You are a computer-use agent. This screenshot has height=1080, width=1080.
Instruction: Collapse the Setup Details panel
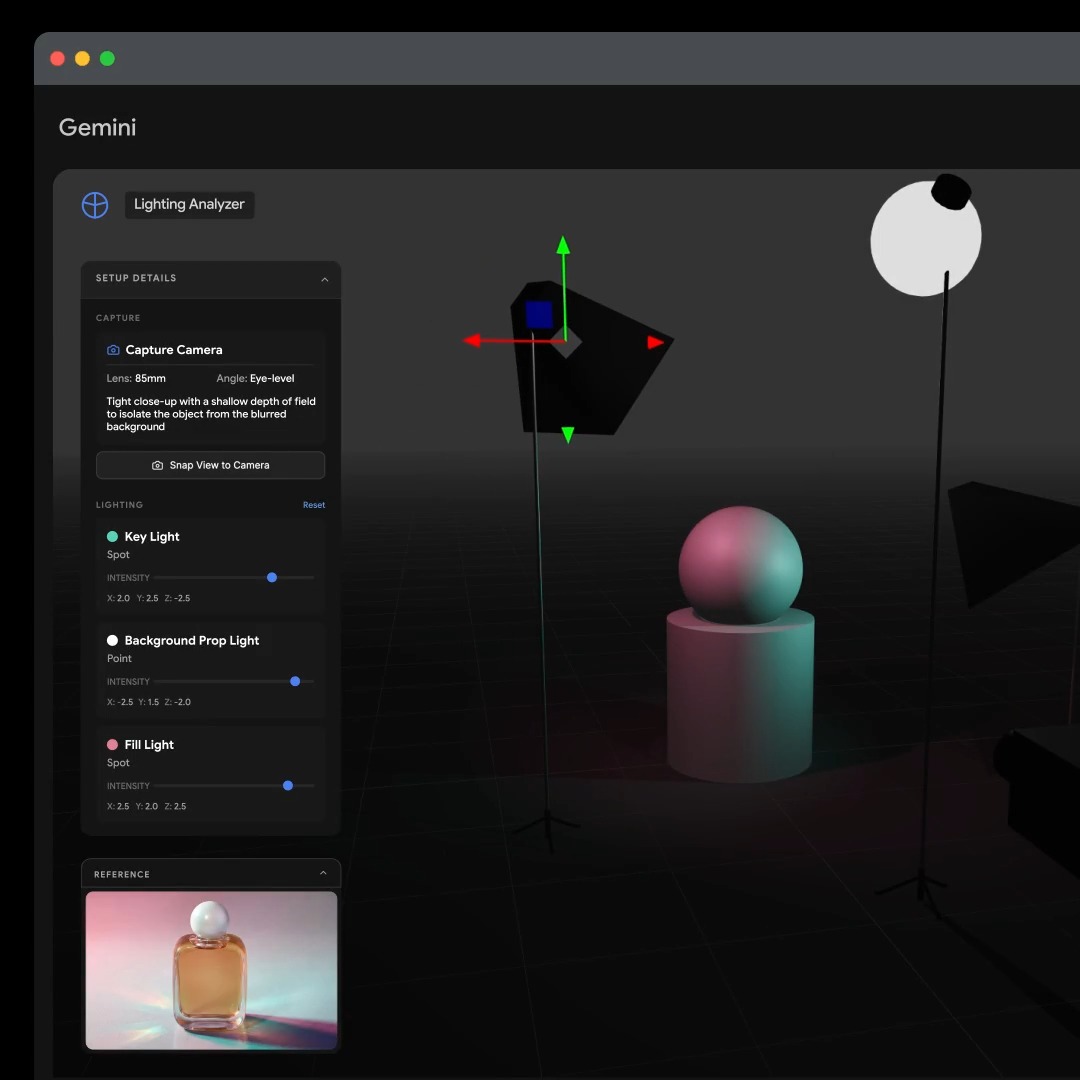(324, 279)
